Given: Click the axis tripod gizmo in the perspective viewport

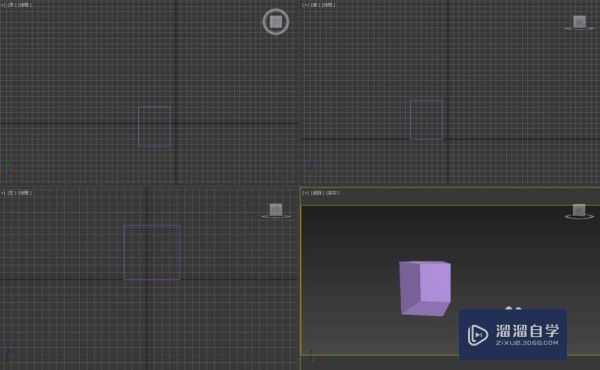Looking at the screenshot, I should [x=313, y=355].
